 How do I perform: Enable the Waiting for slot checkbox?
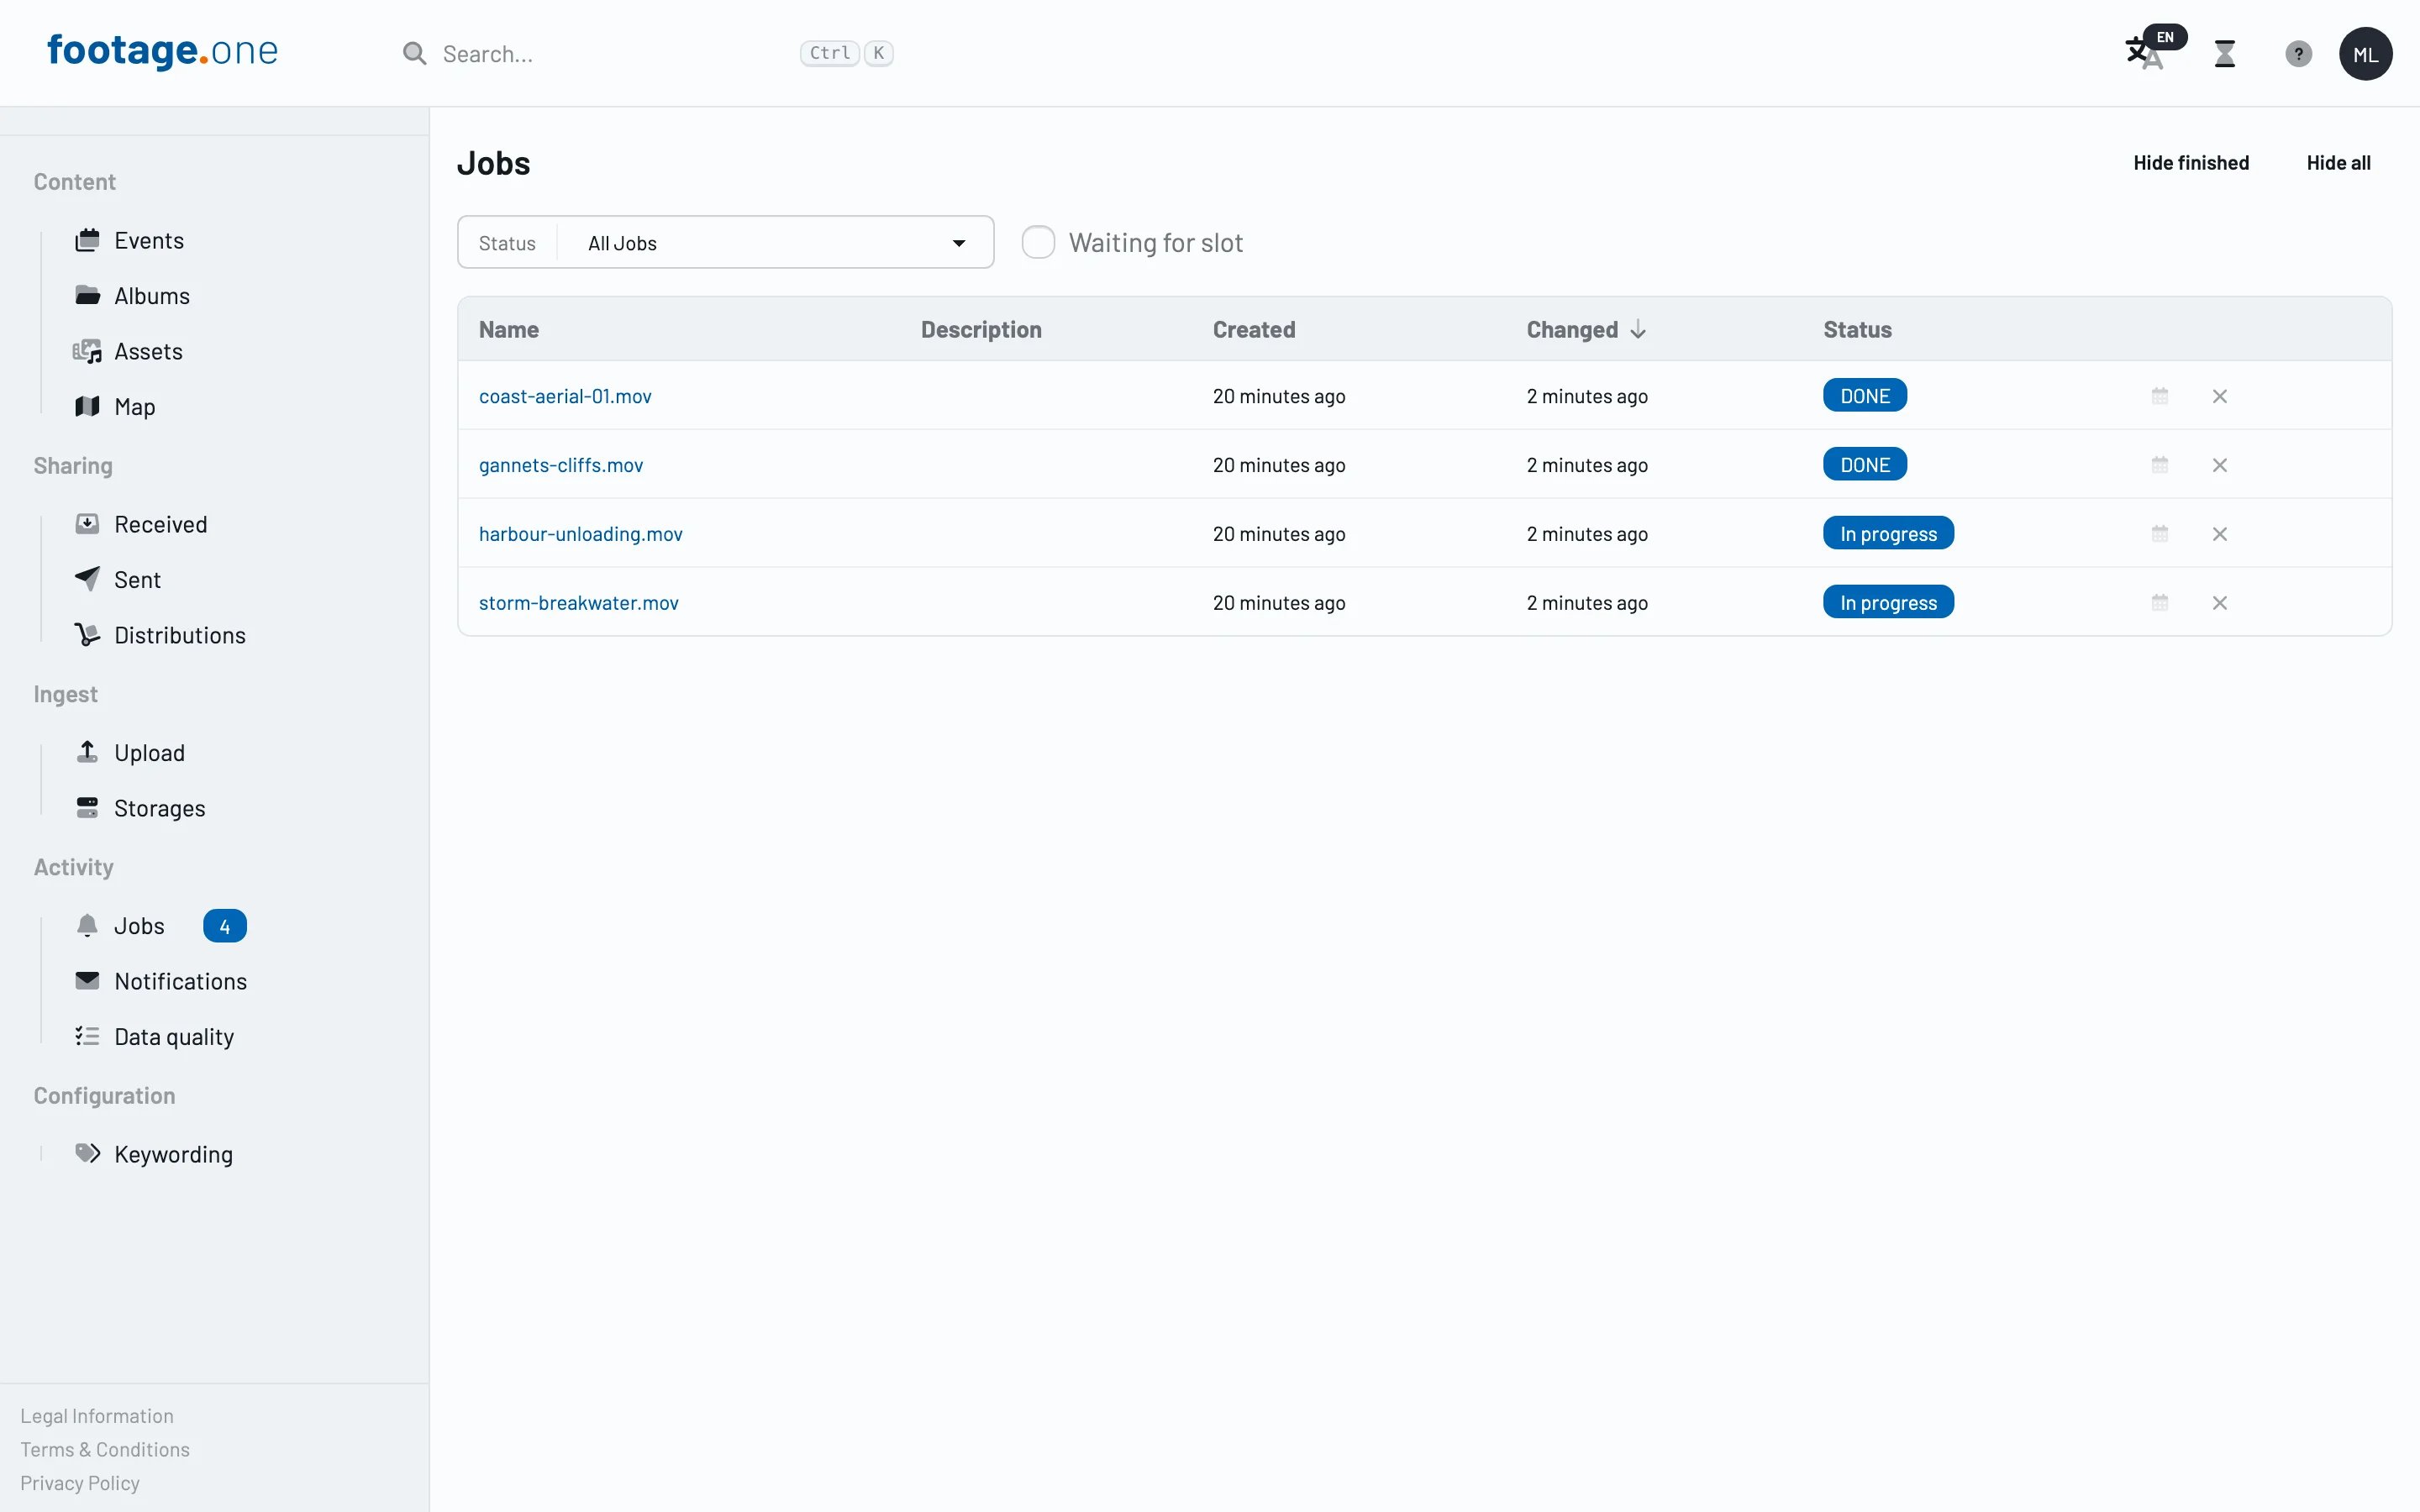point(1038,242)
